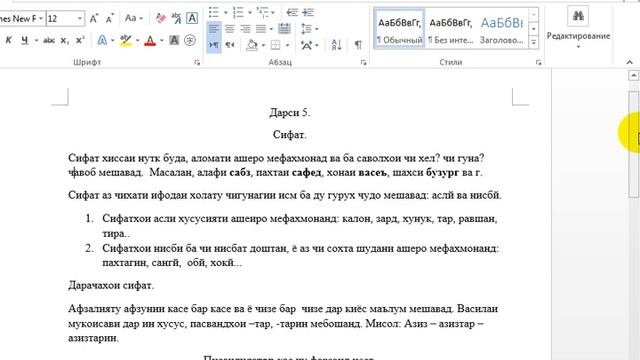Show paragraph marks with the pilcrow icon

tap(358, 44)
